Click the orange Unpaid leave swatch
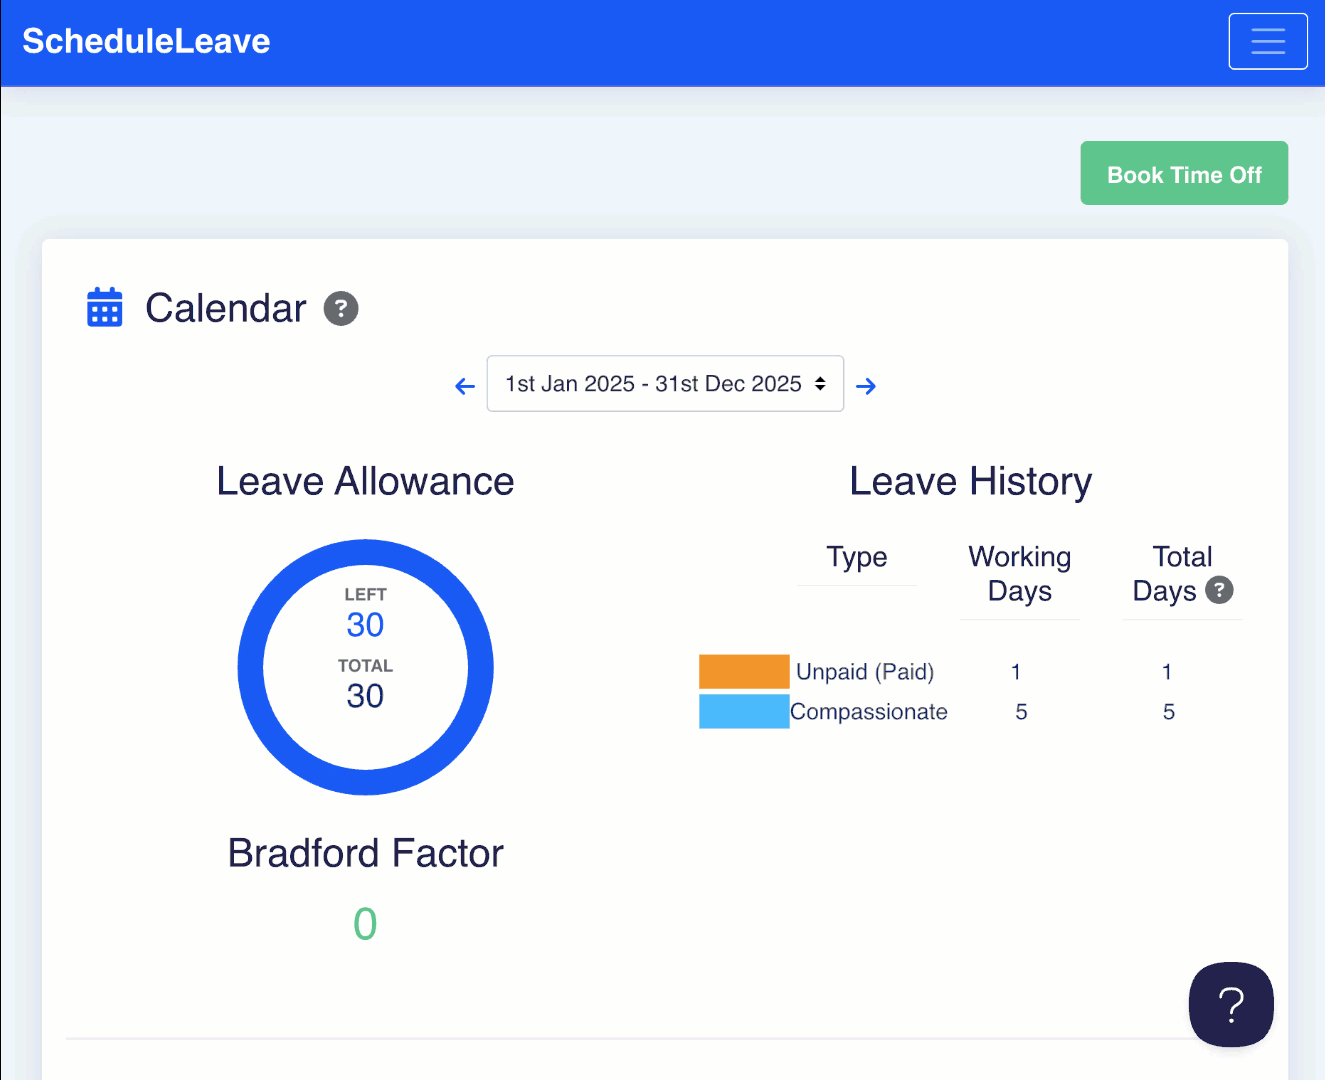The image size is (1325, 1080). click(744, 671)
